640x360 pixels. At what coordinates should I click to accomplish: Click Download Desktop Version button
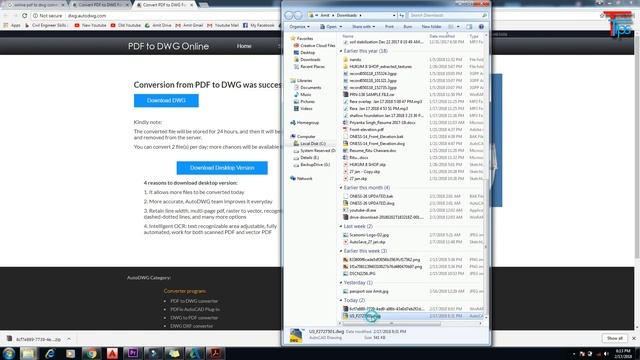pos(222,168)
